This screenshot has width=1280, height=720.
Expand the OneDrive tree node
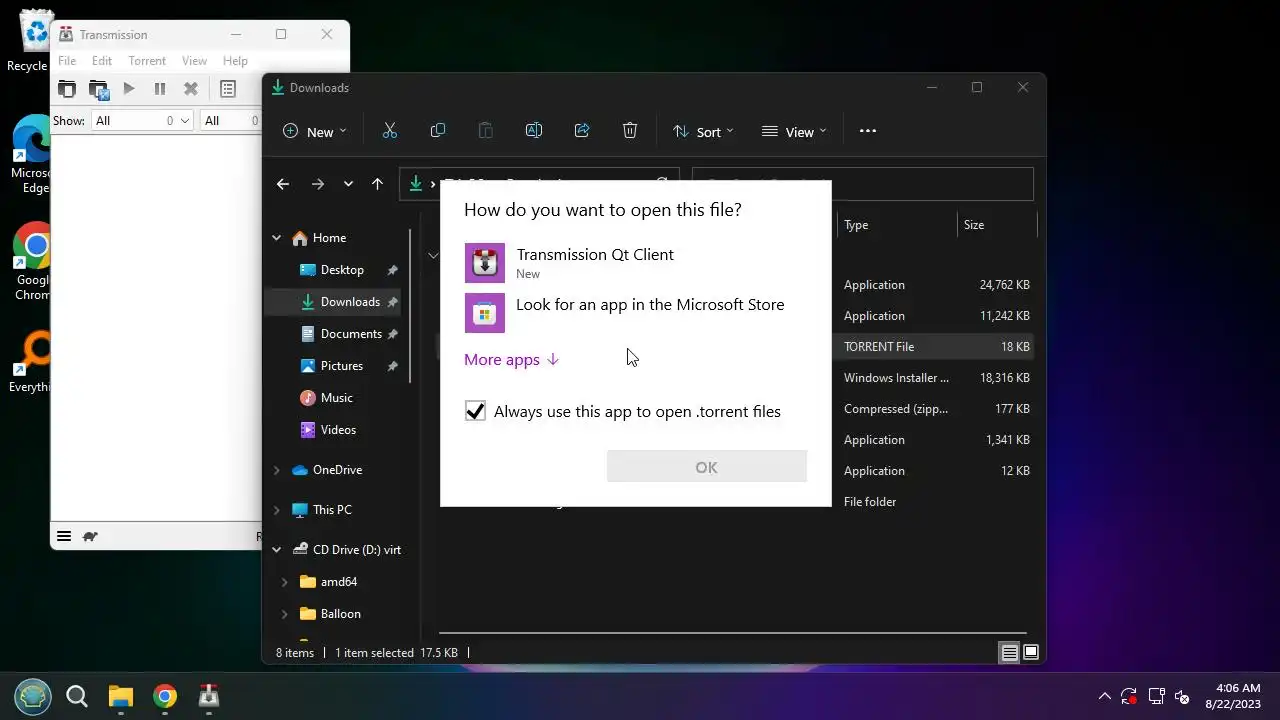point(277,470)
